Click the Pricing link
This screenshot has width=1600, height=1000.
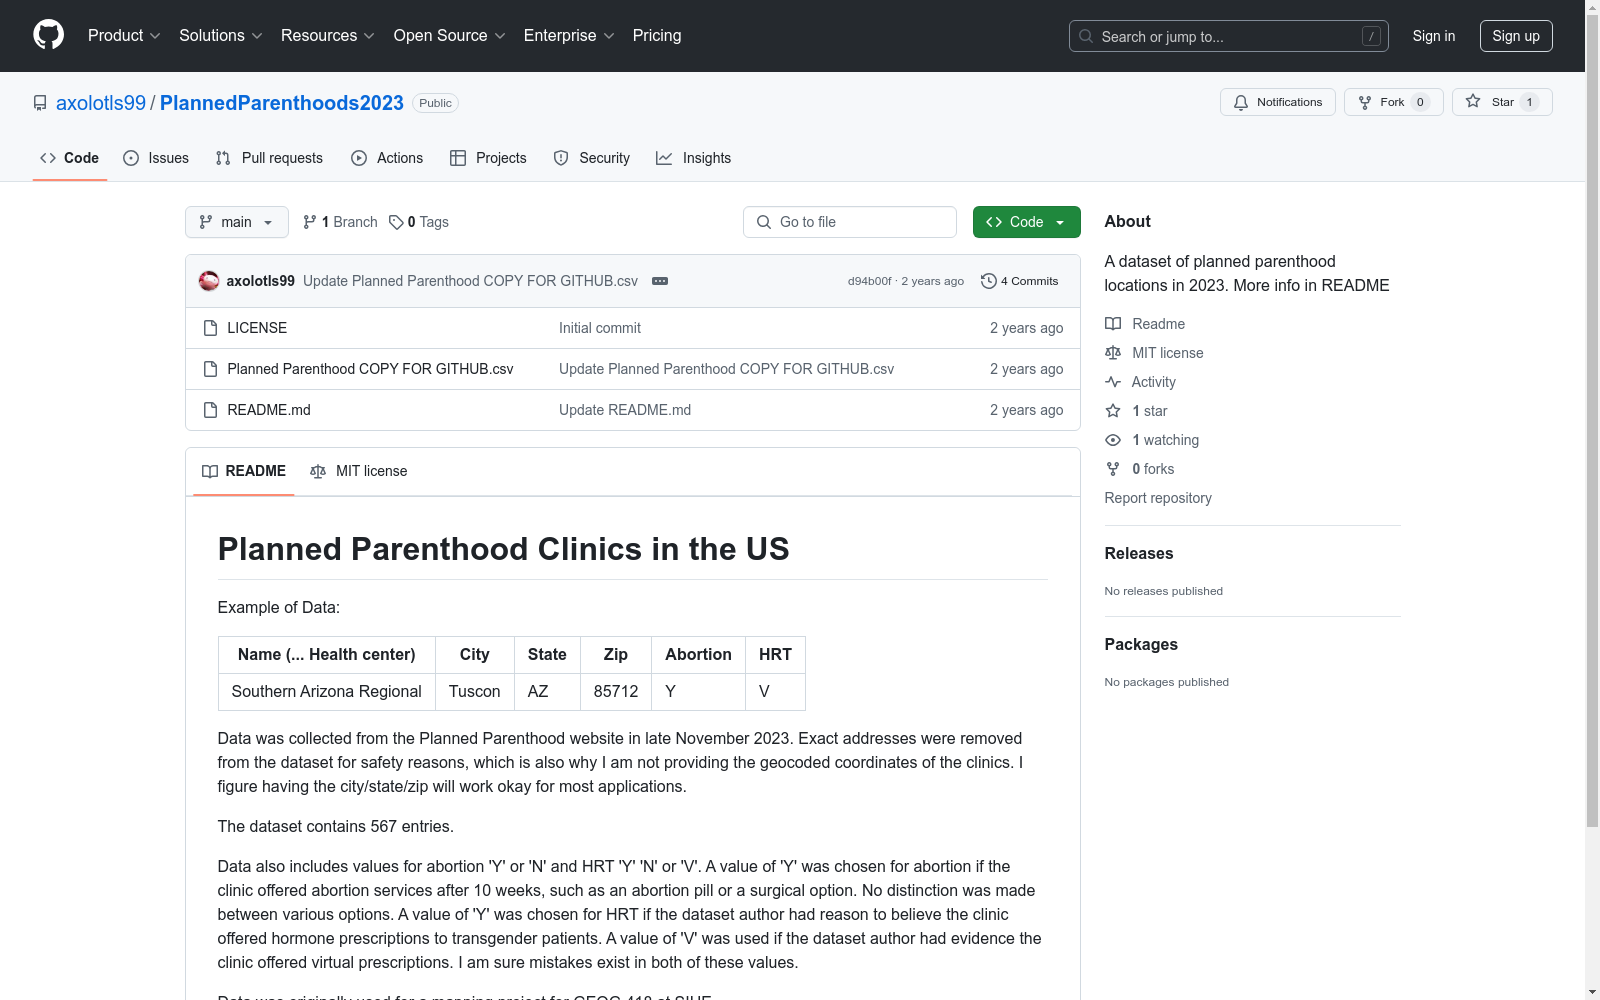(657, 35)
